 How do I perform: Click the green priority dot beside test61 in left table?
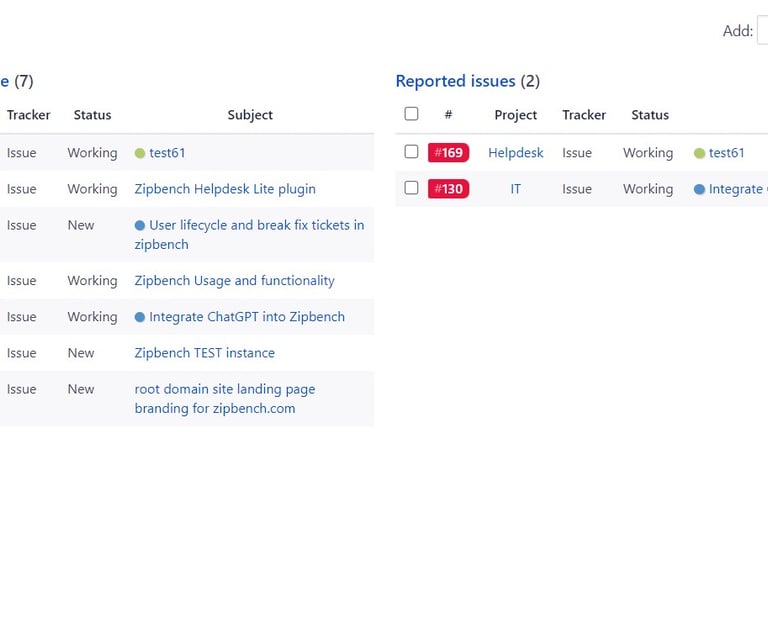click(140, 153)
